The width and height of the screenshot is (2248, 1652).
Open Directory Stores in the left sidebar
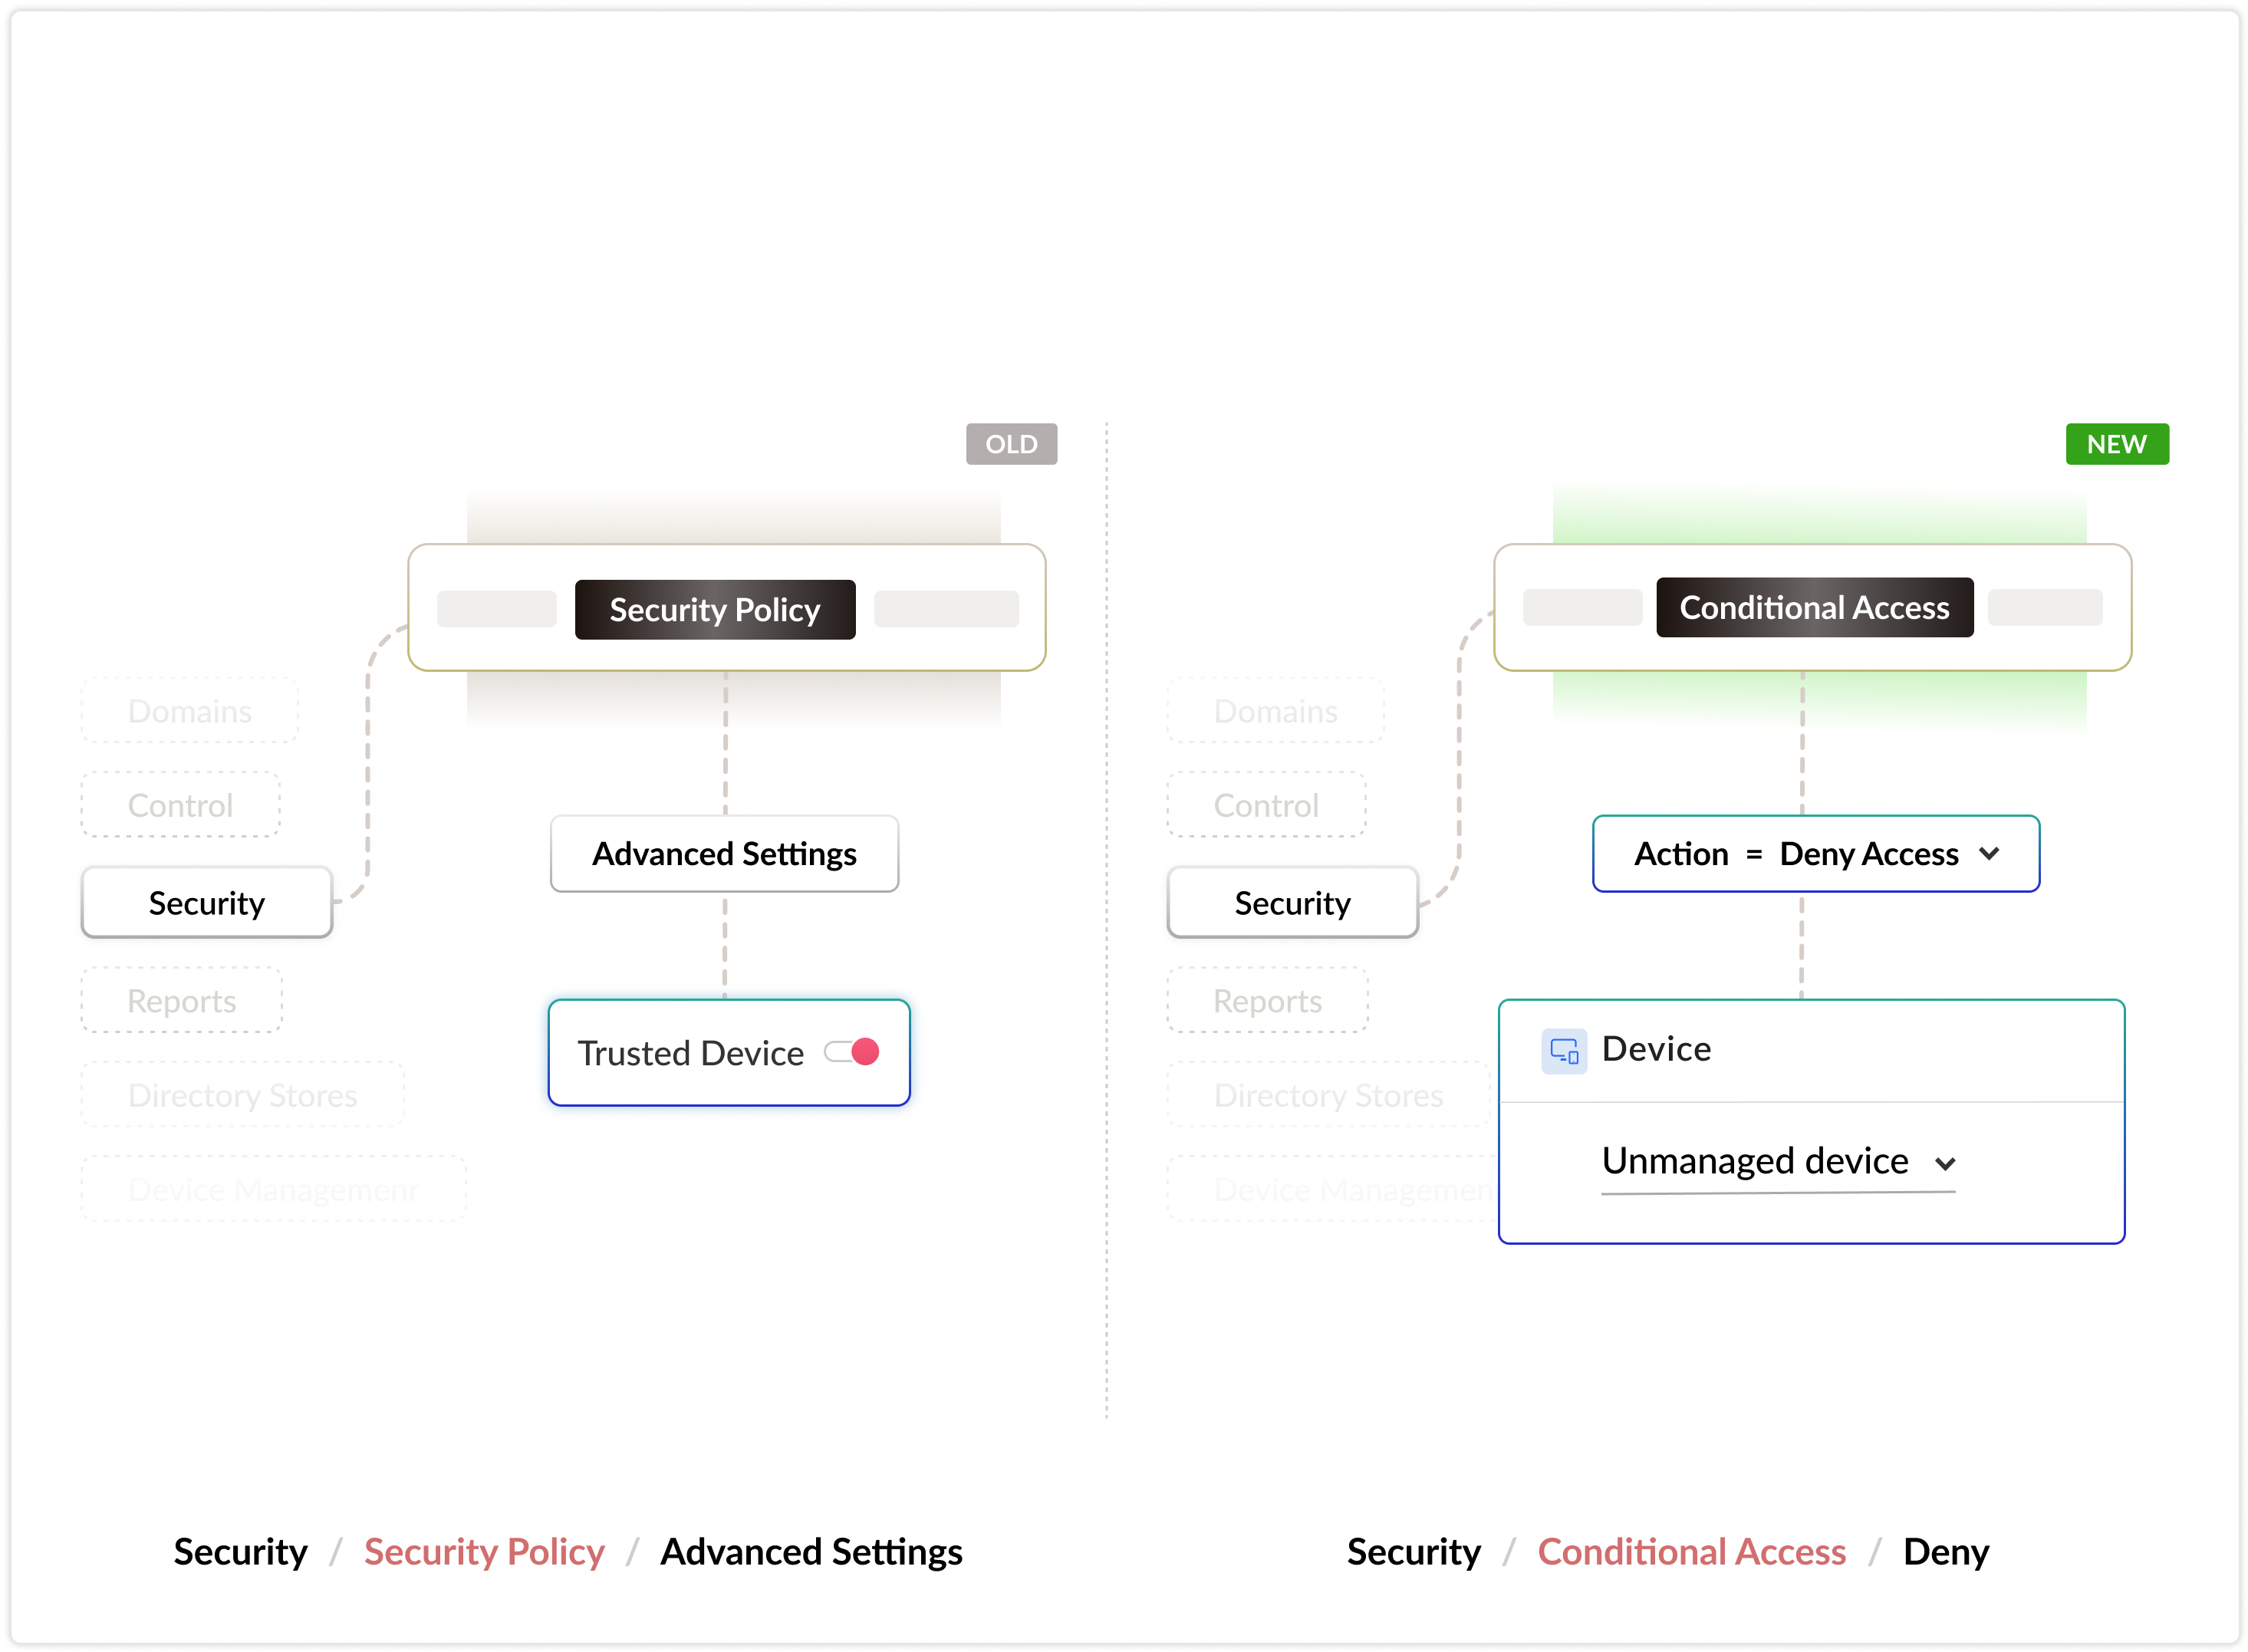tap(242, 1095)
